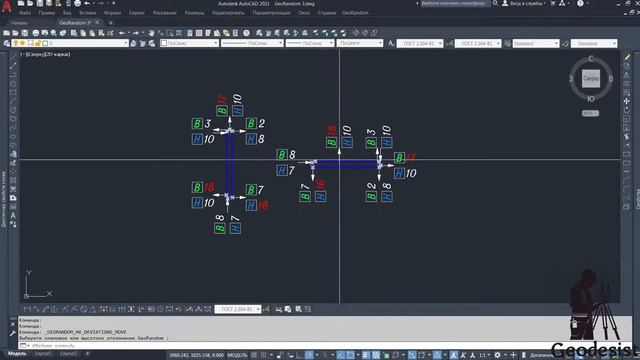This screenshot has height=360, width=640.
Task: Toggle object snap in status bar
Action: [x=351, y=355]
